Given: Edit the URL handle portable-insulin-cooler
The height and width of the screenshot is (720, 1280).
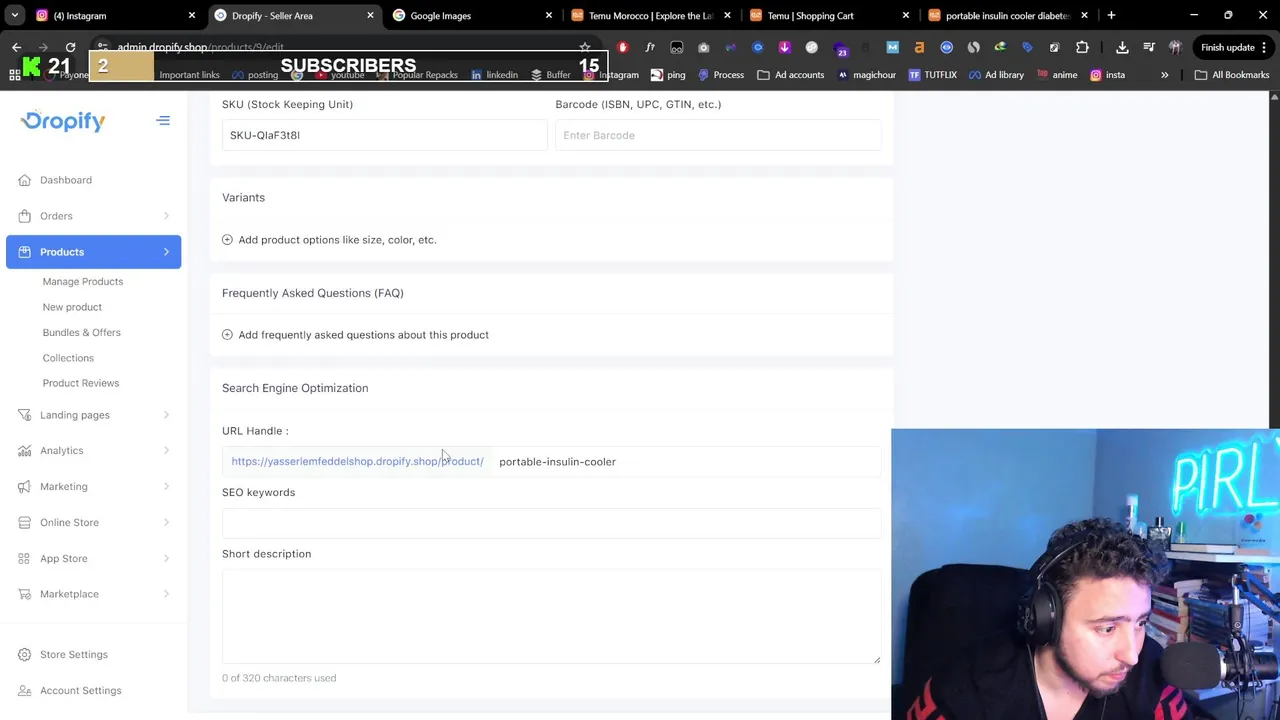Looking at the screenshot, I should 688,462.
